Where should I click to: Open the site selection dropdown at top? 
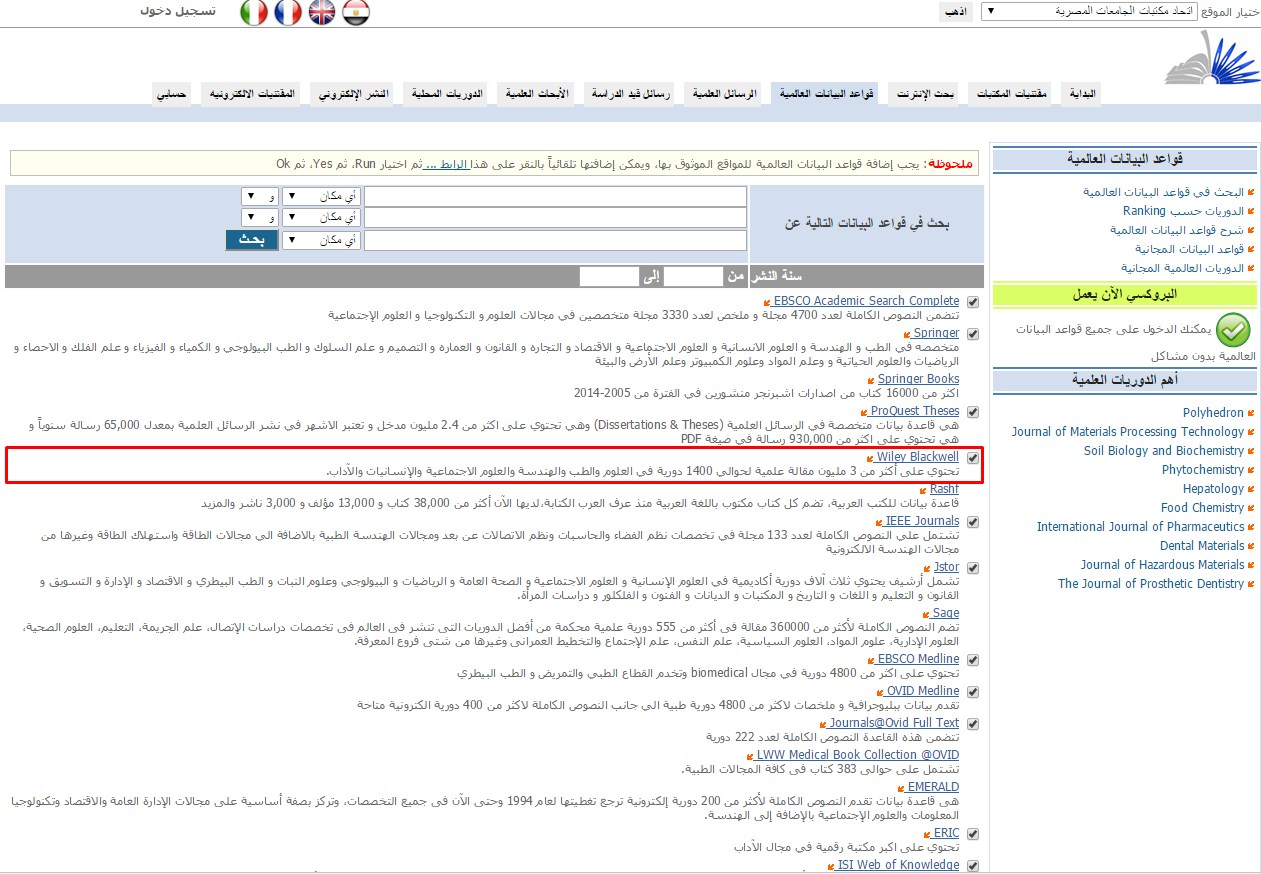click(1088, 11)
